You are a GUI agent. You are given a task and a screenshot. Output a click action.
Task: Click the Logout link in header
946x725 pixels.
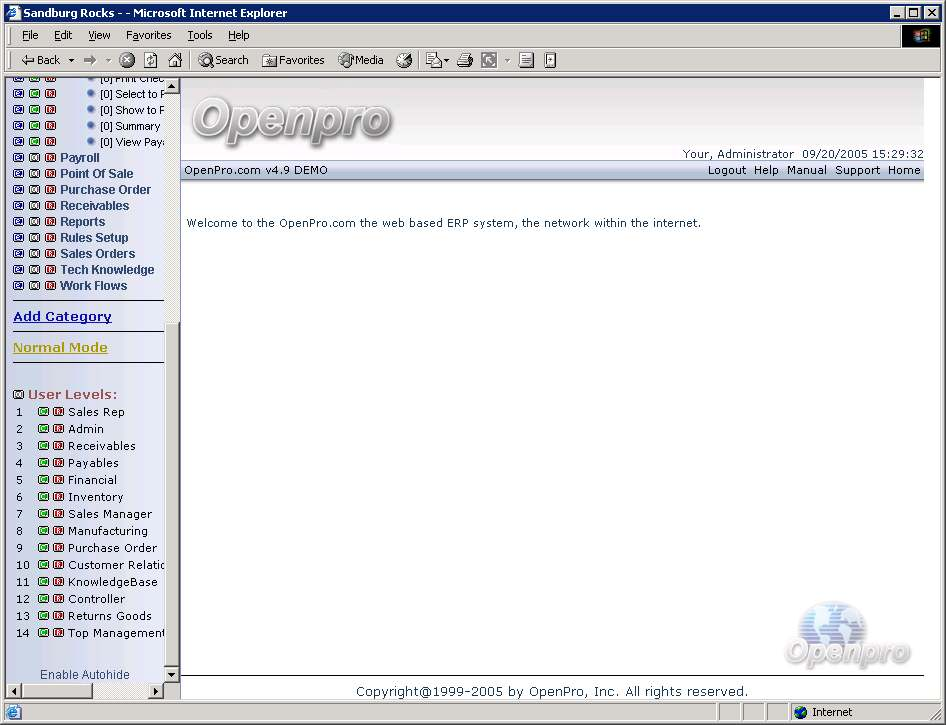pos(727,170)
